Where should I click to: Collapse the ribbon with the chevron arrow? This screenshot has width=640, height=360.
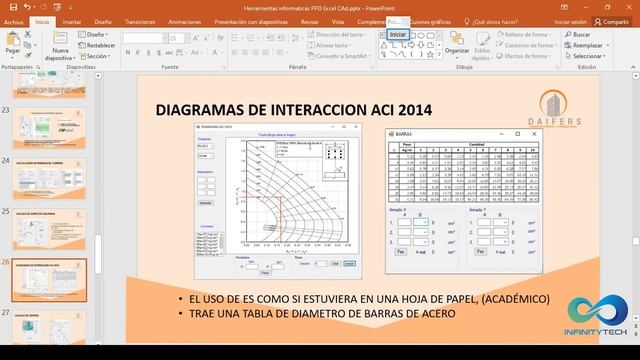(633, 67)
